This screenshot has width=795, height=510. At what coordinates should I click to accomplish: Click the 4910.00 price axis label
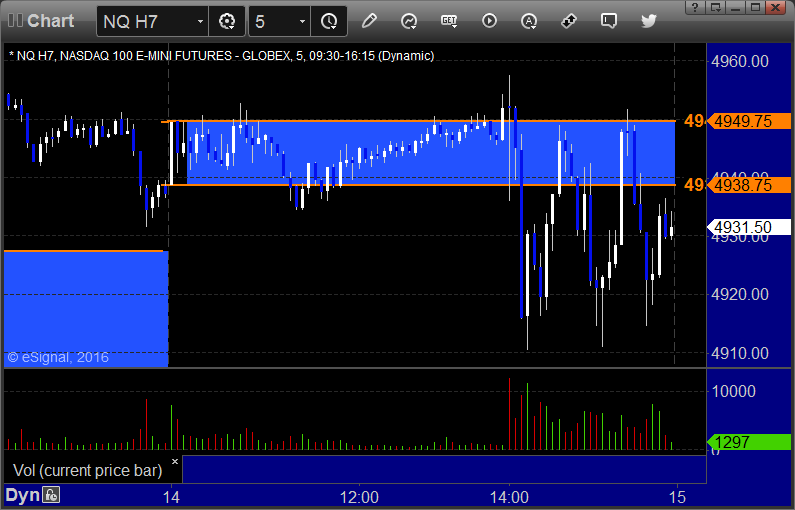pyautogui.click(x=740, y=353)
